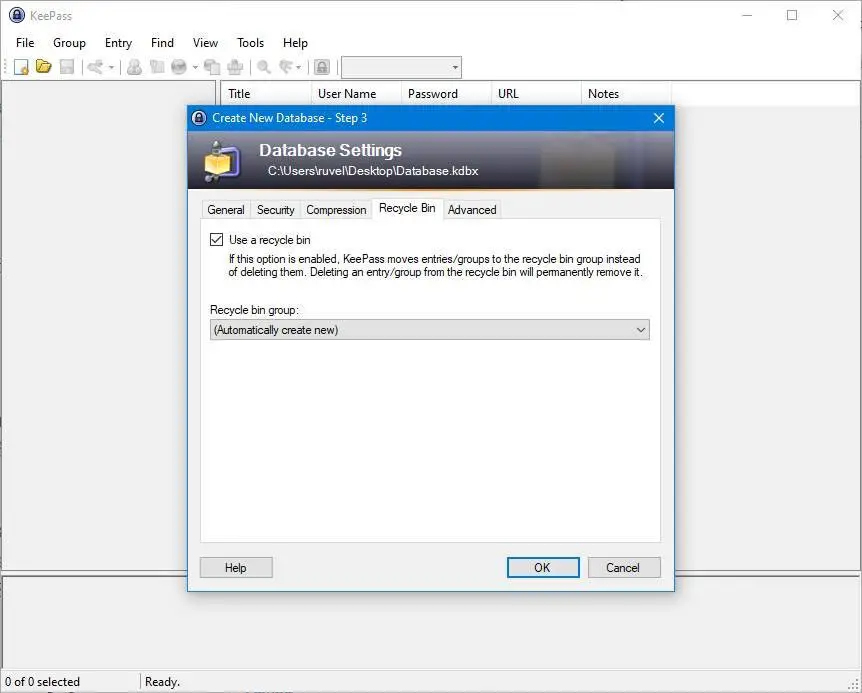Click the Lock Workspace padlock icon

point(322,67)
